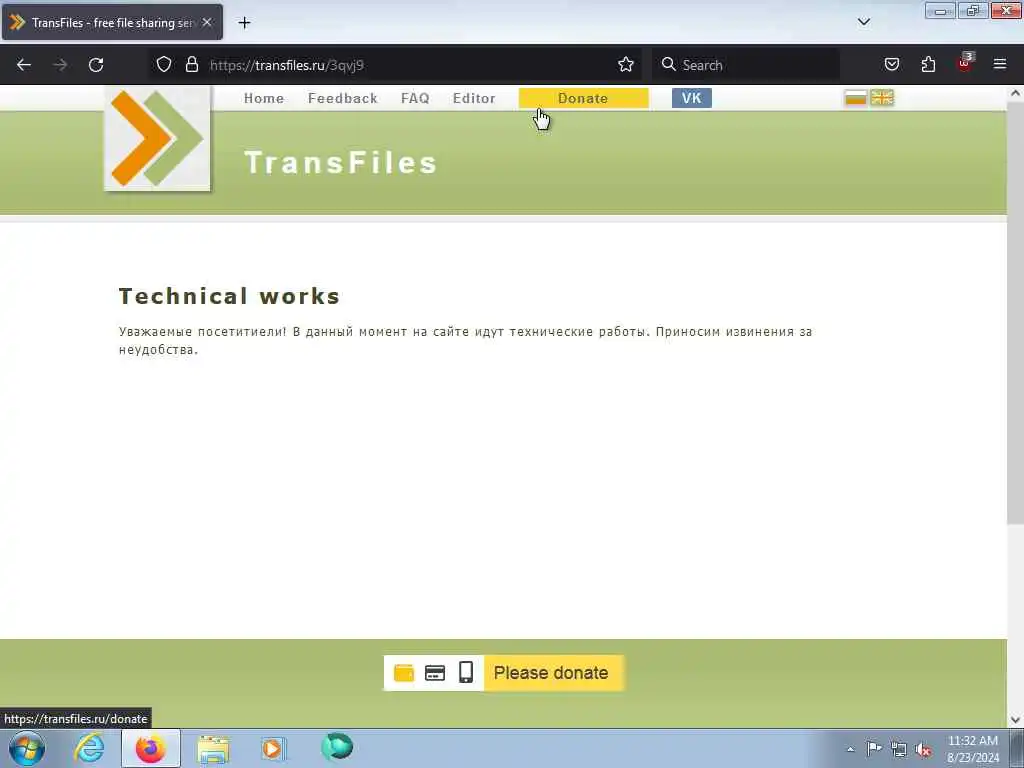Launch Internet Explorer from taskbar
Viewport: 1024px width, 768px height.
[x=89, y=748]
